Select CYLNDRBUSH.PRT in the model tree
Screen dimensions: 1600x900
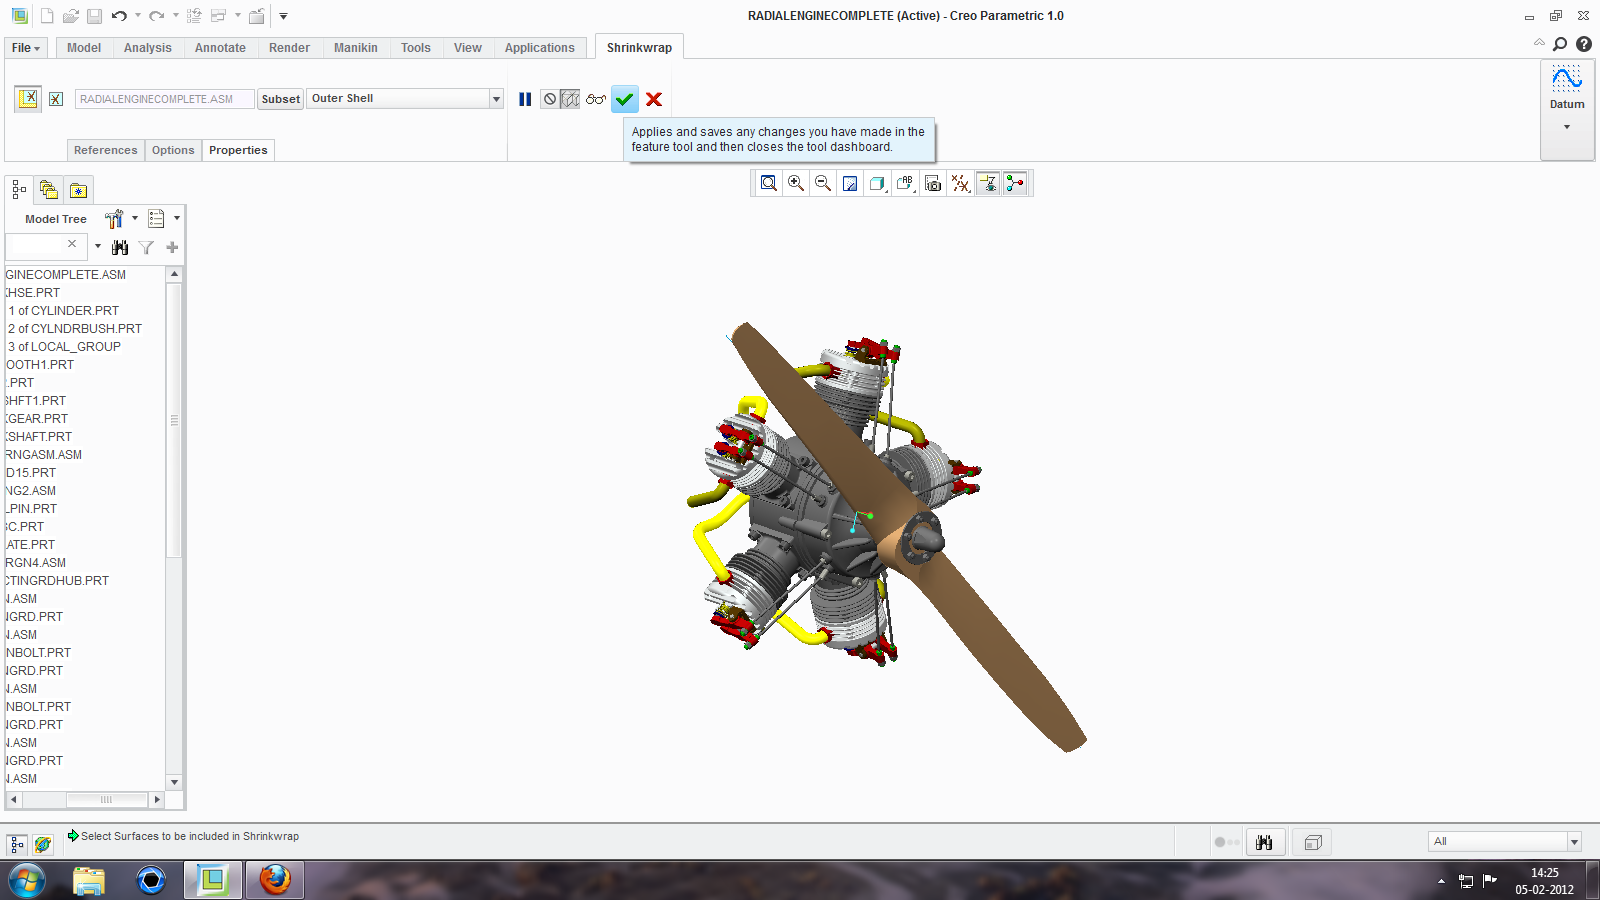75,329
